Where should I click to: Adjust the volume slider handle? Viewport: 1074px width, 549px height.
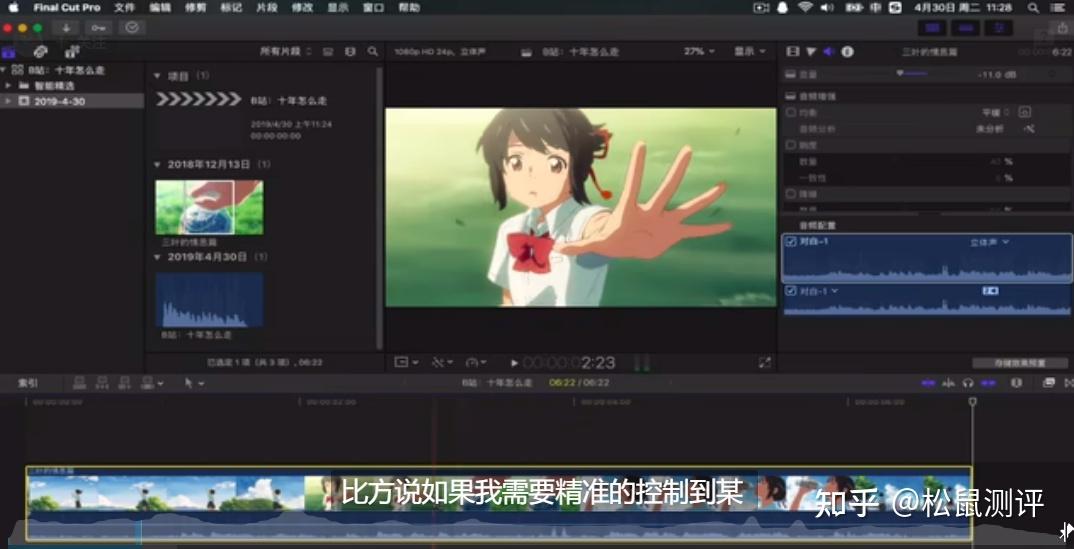tap(900, 73)
